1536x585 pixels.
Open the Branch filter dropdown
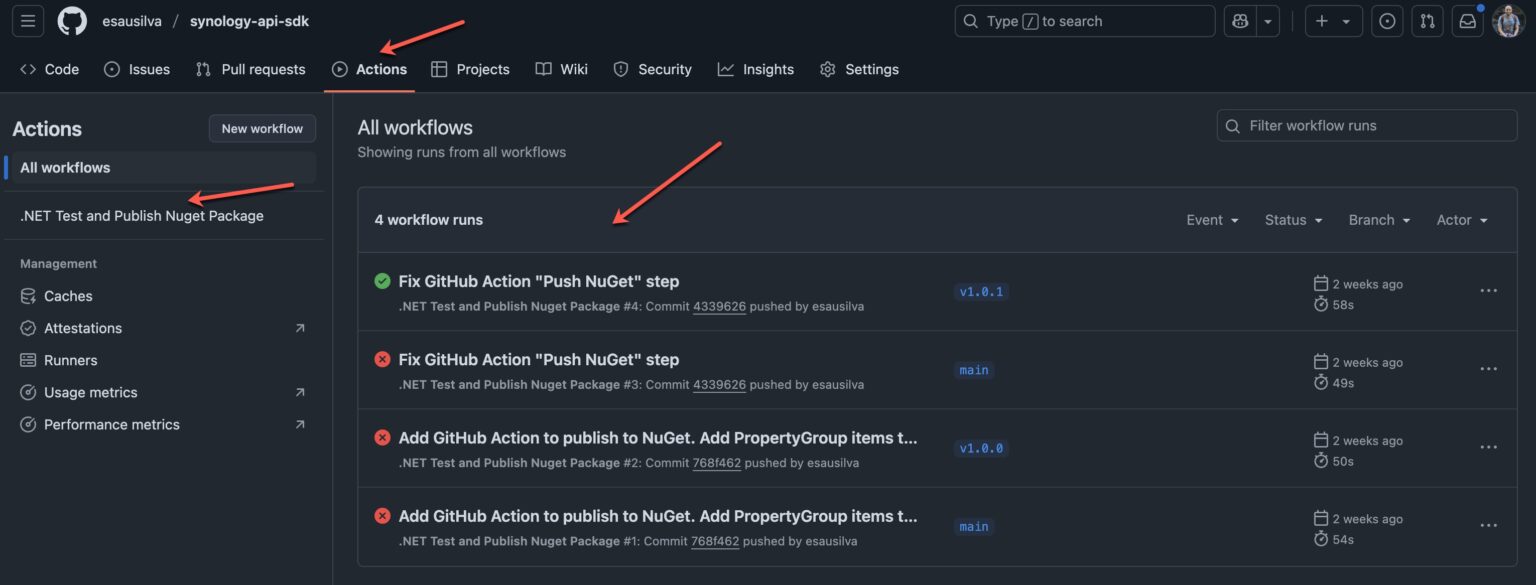[x=1377, y=219]
